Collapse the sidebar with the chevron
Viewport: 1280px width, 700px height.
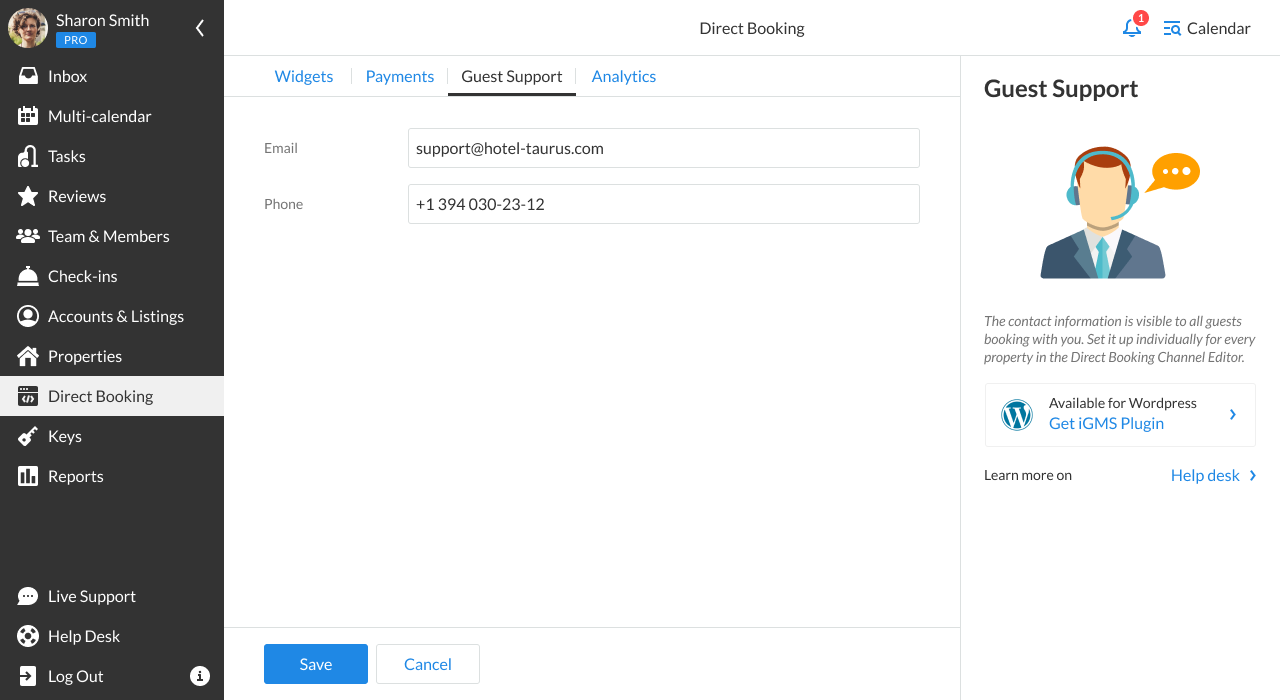200,28
